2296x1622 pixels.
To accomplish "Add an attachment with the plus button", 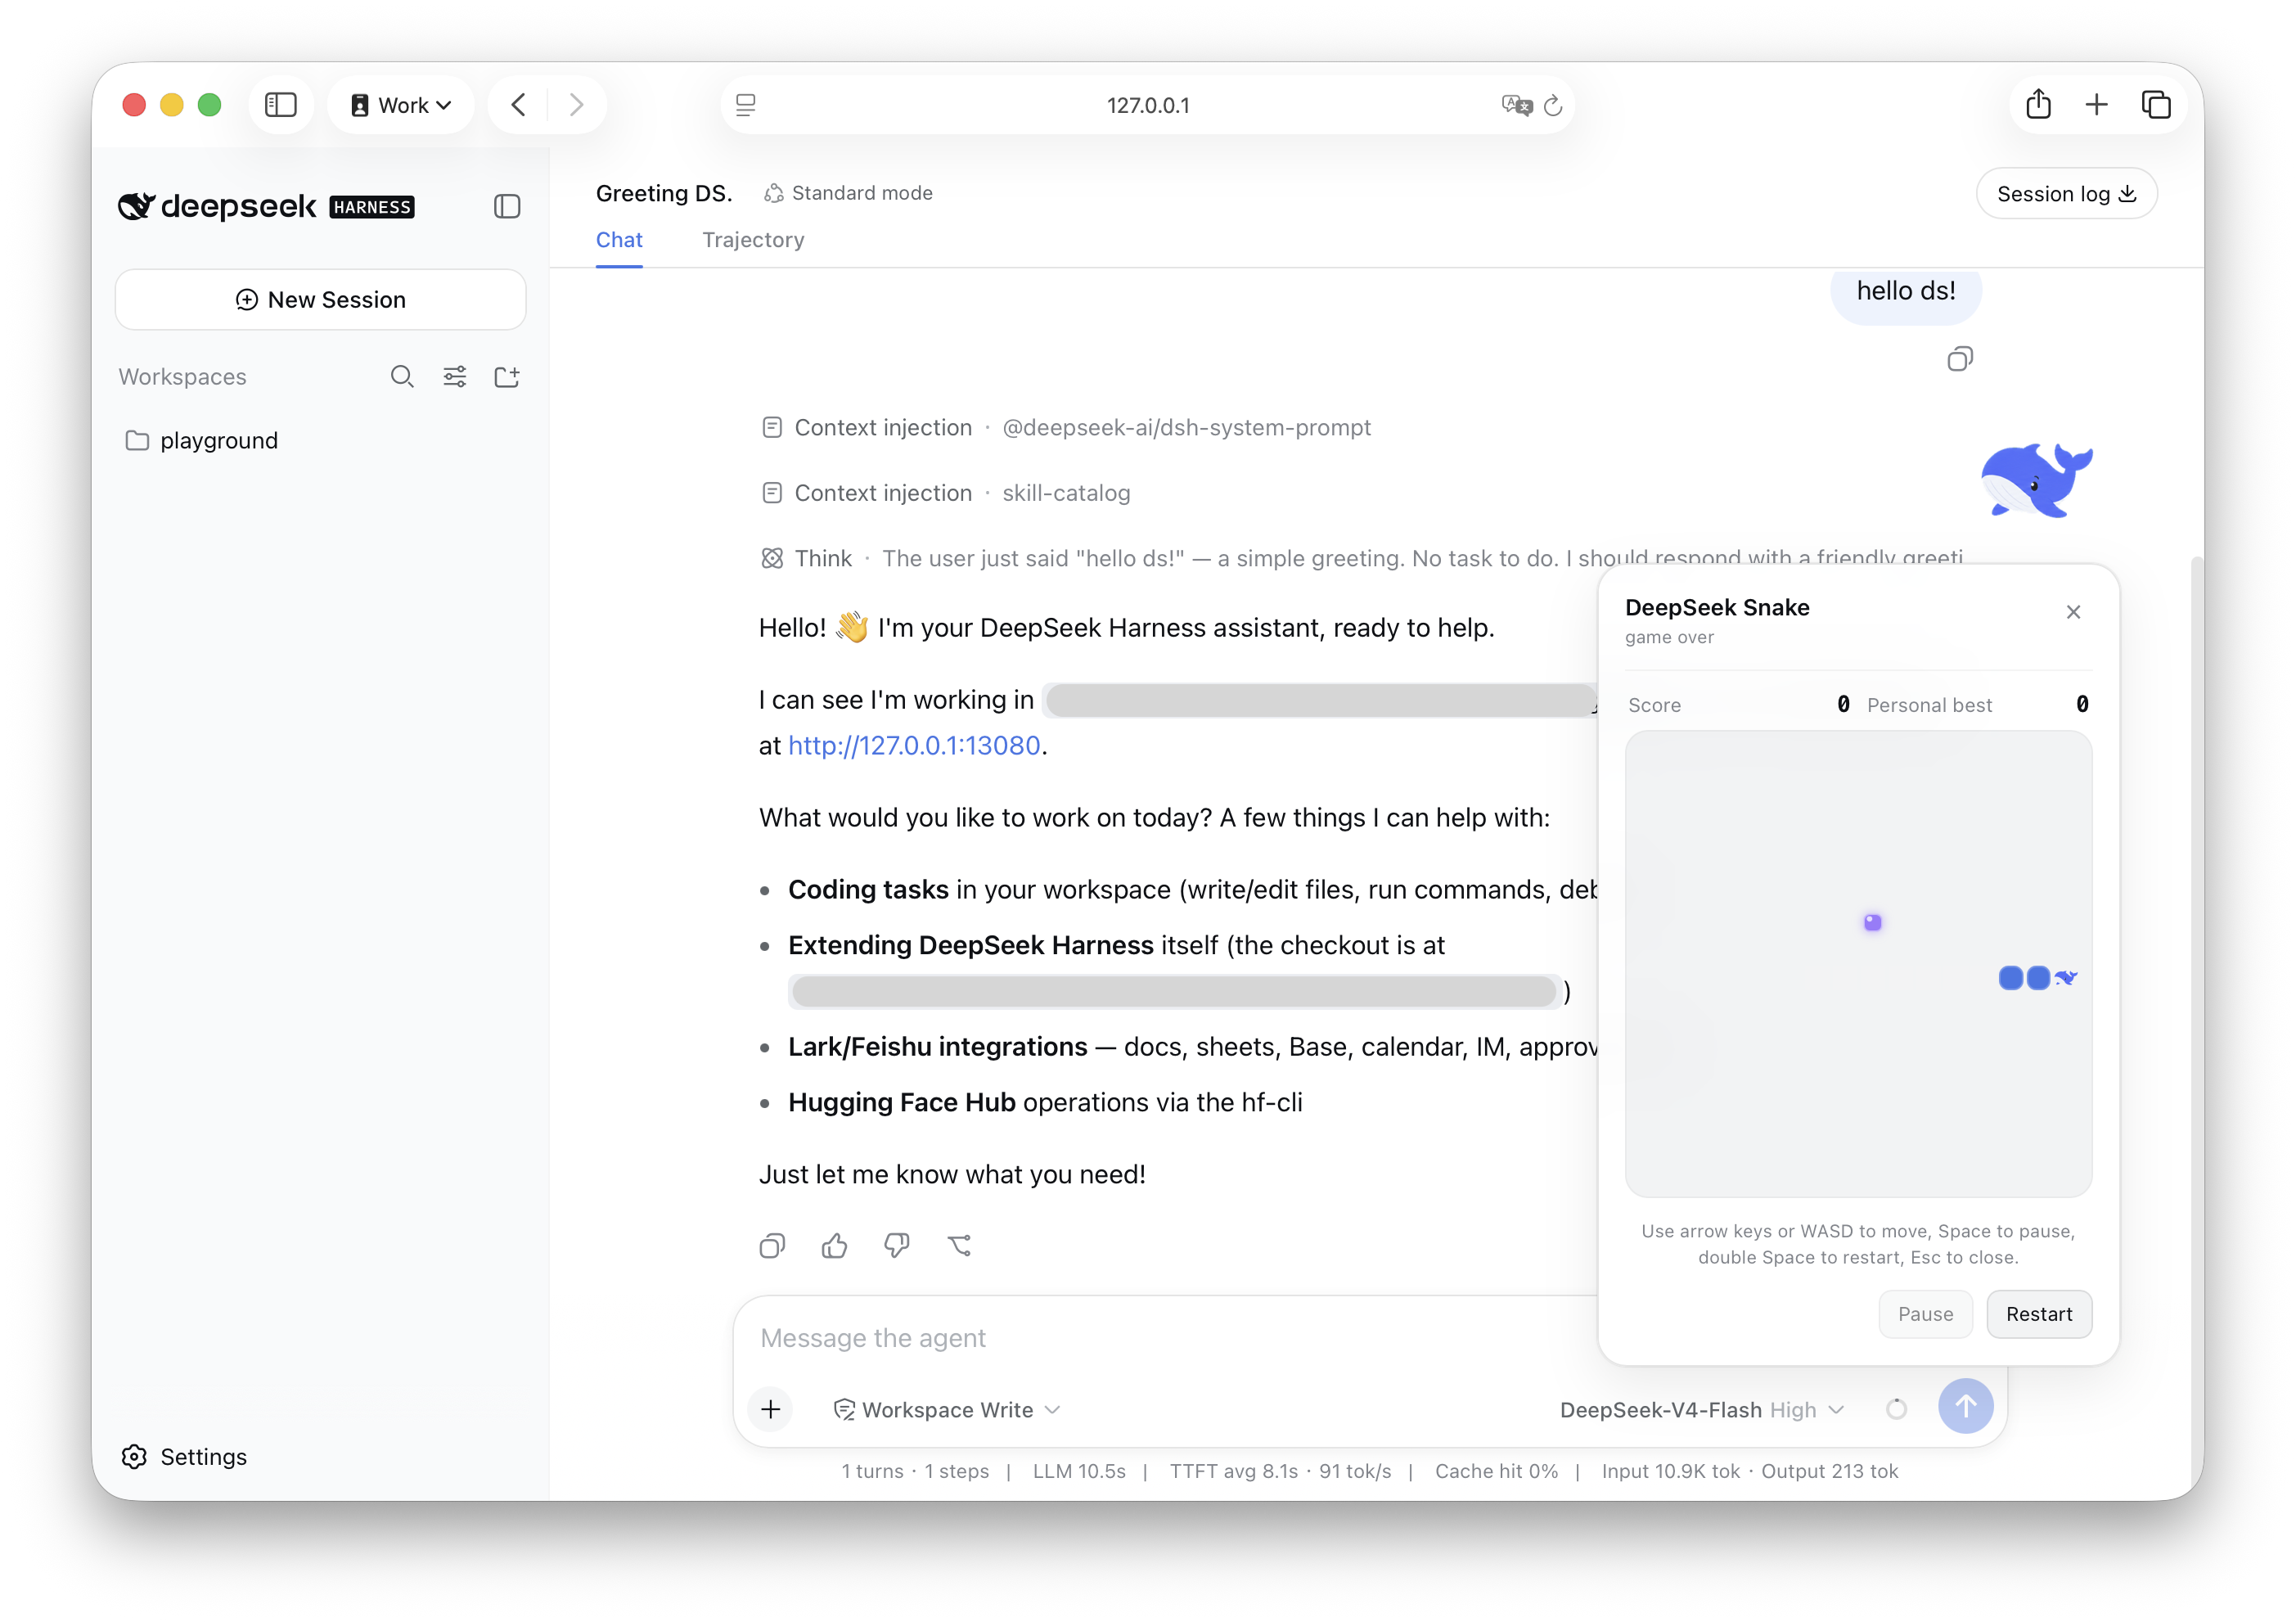I will pos(771,1409).
